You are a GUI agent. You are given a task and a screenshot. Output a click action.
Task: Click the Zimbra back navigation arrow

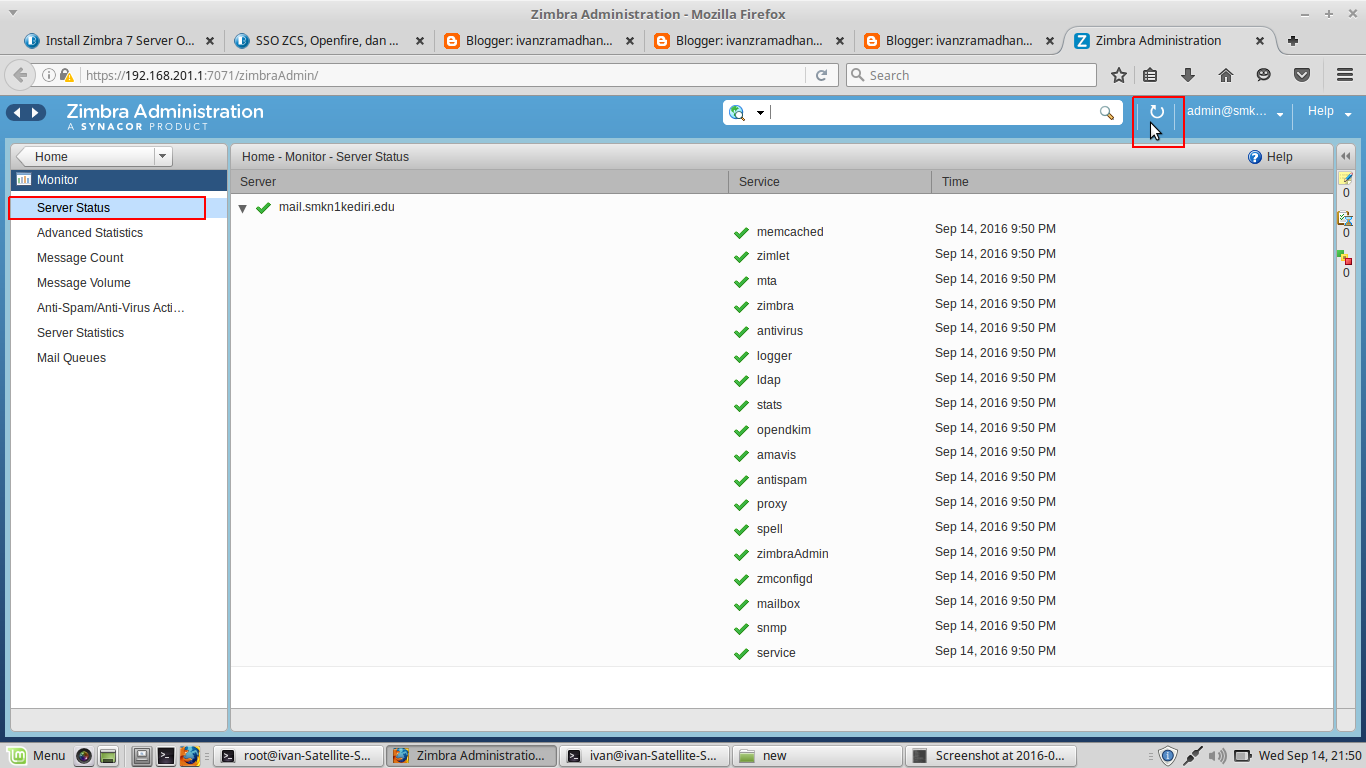pyautogui.click(x=17, y=113)
